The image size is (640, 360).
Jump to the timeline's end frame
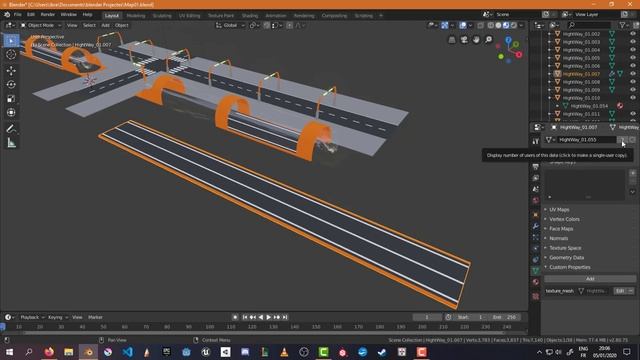285,317
